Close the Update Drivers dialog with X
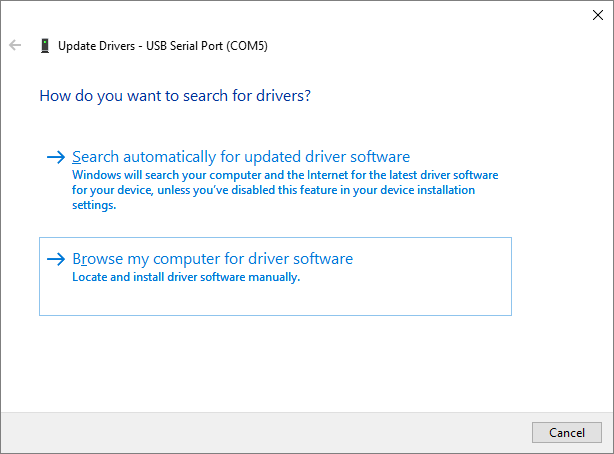614x454 pixels. [x=597, y=15]
